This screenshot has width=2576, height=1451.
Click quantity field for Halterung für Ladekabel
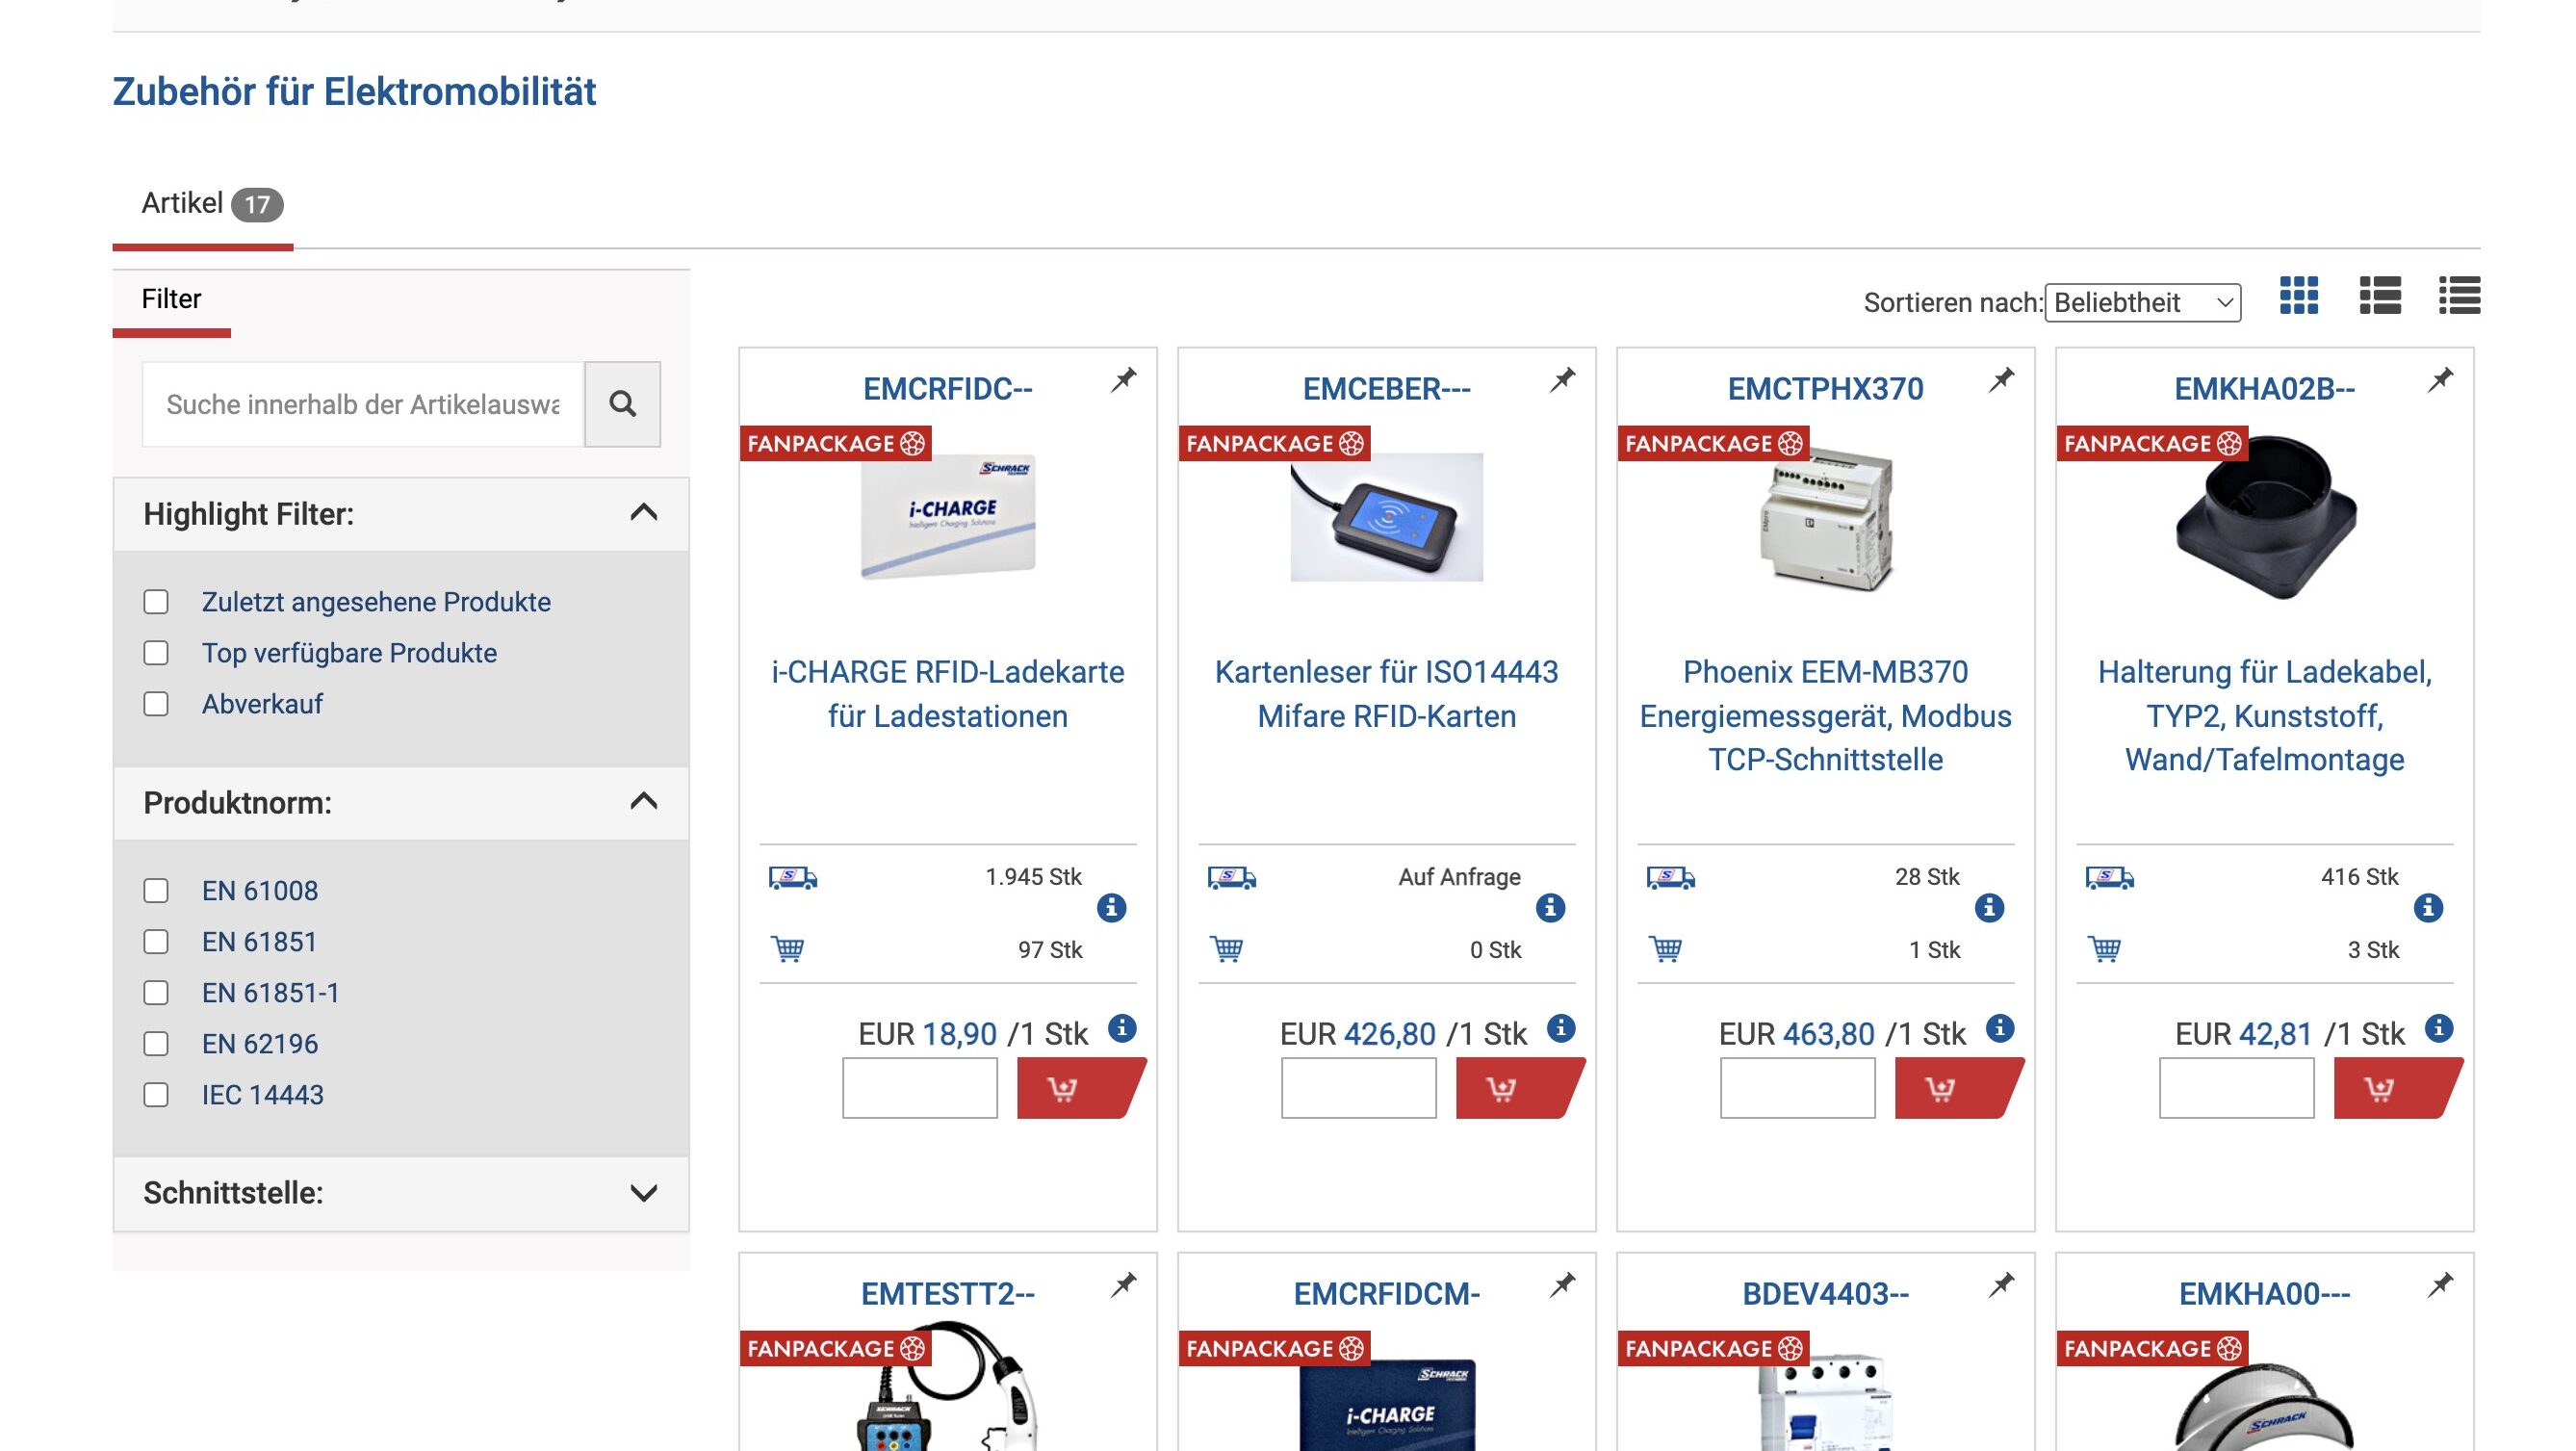tap(2237, 1088)
